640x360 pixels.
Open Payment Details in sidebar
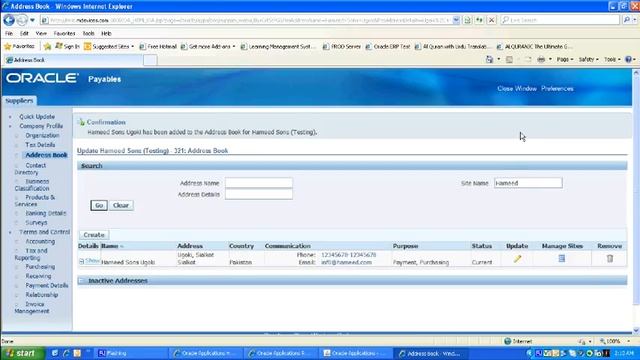(x=47, y=285)
